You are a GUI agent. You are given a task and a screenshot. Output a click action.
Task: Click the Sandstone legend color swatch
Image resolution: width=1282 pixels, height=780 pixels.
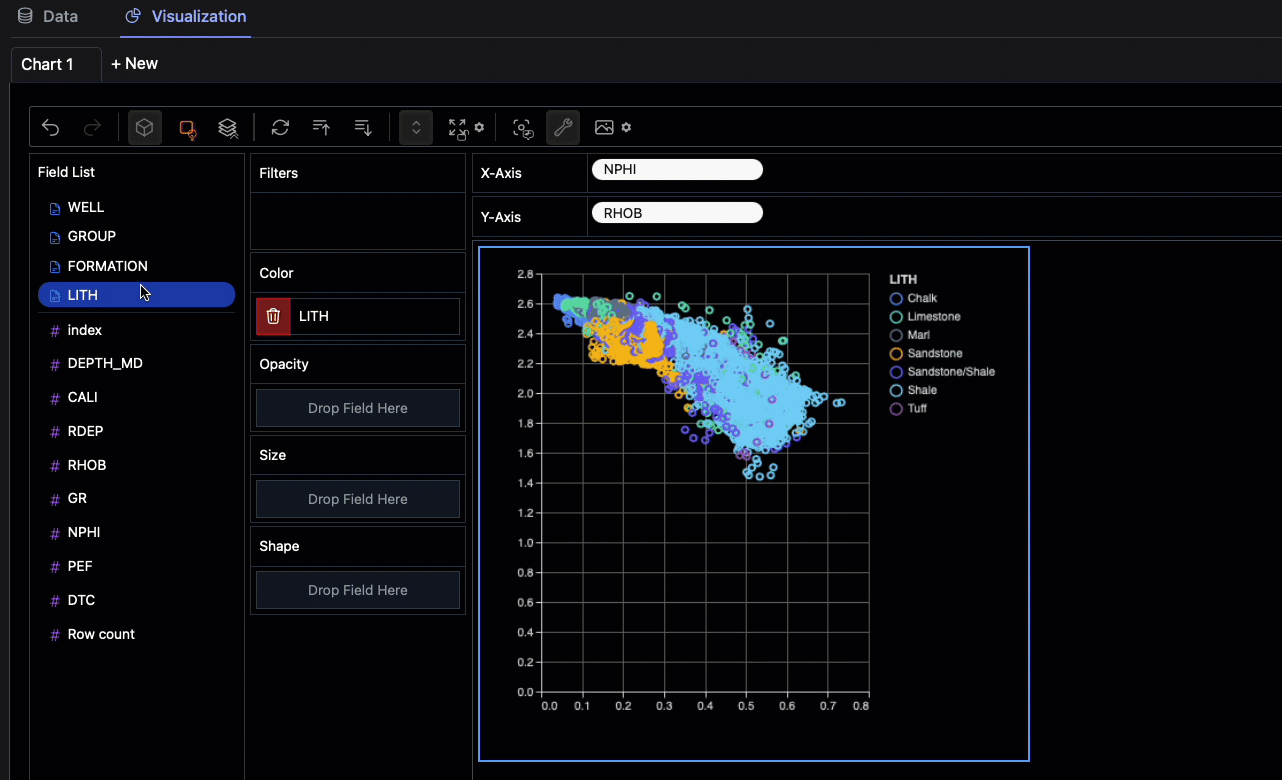(896, 354)
